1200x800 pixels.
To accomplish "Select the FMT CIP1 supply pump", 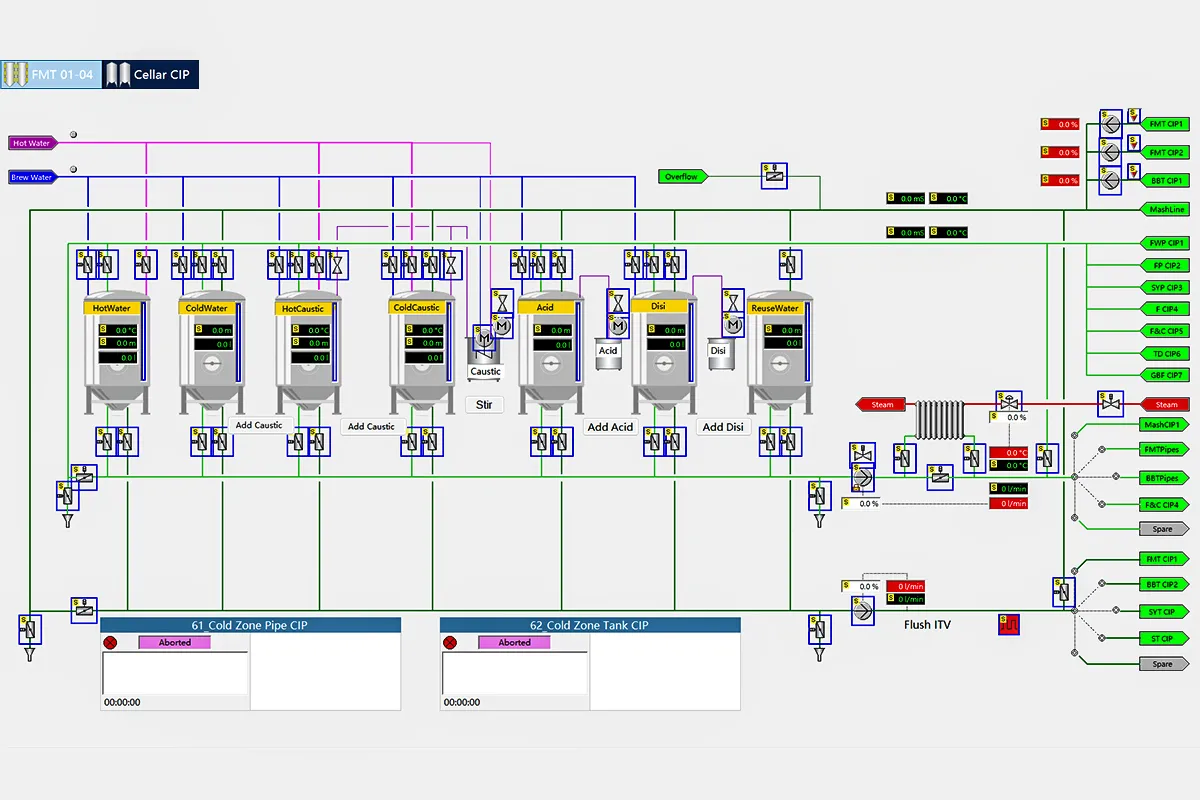I will [x=1110, y=124].
